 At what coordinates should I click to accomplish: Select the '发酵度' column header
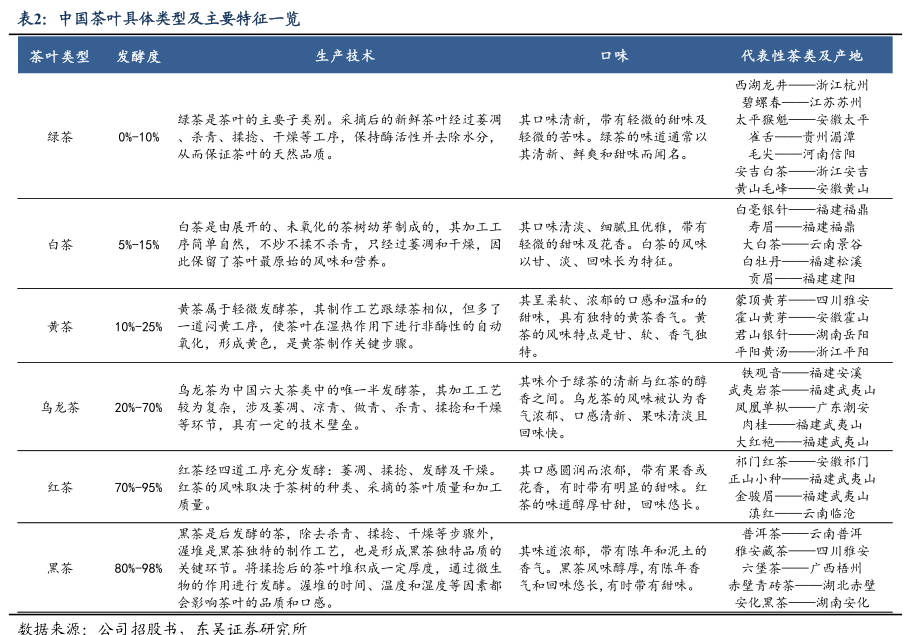click(138, 57)
